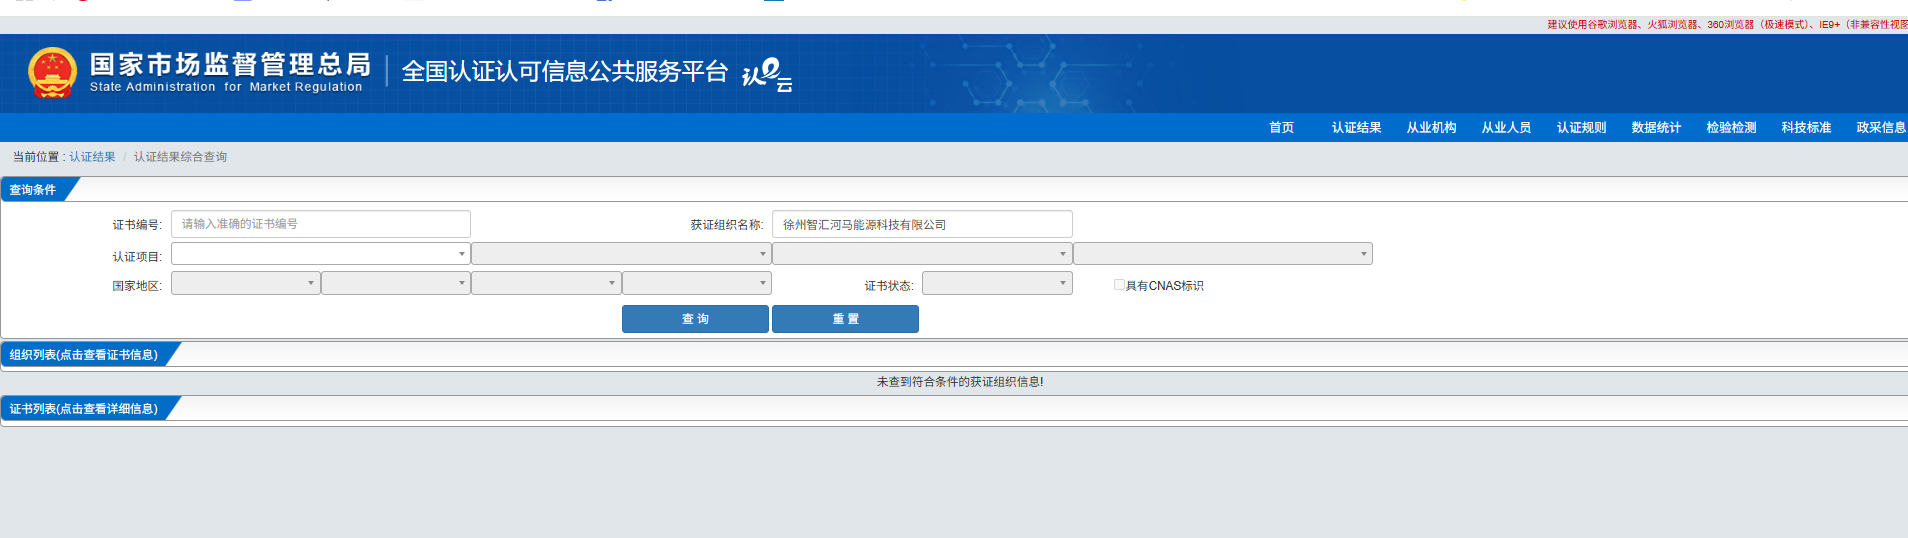
Task: Open the third 认证项目 dropdown
Action: click(x=922, y=254)
